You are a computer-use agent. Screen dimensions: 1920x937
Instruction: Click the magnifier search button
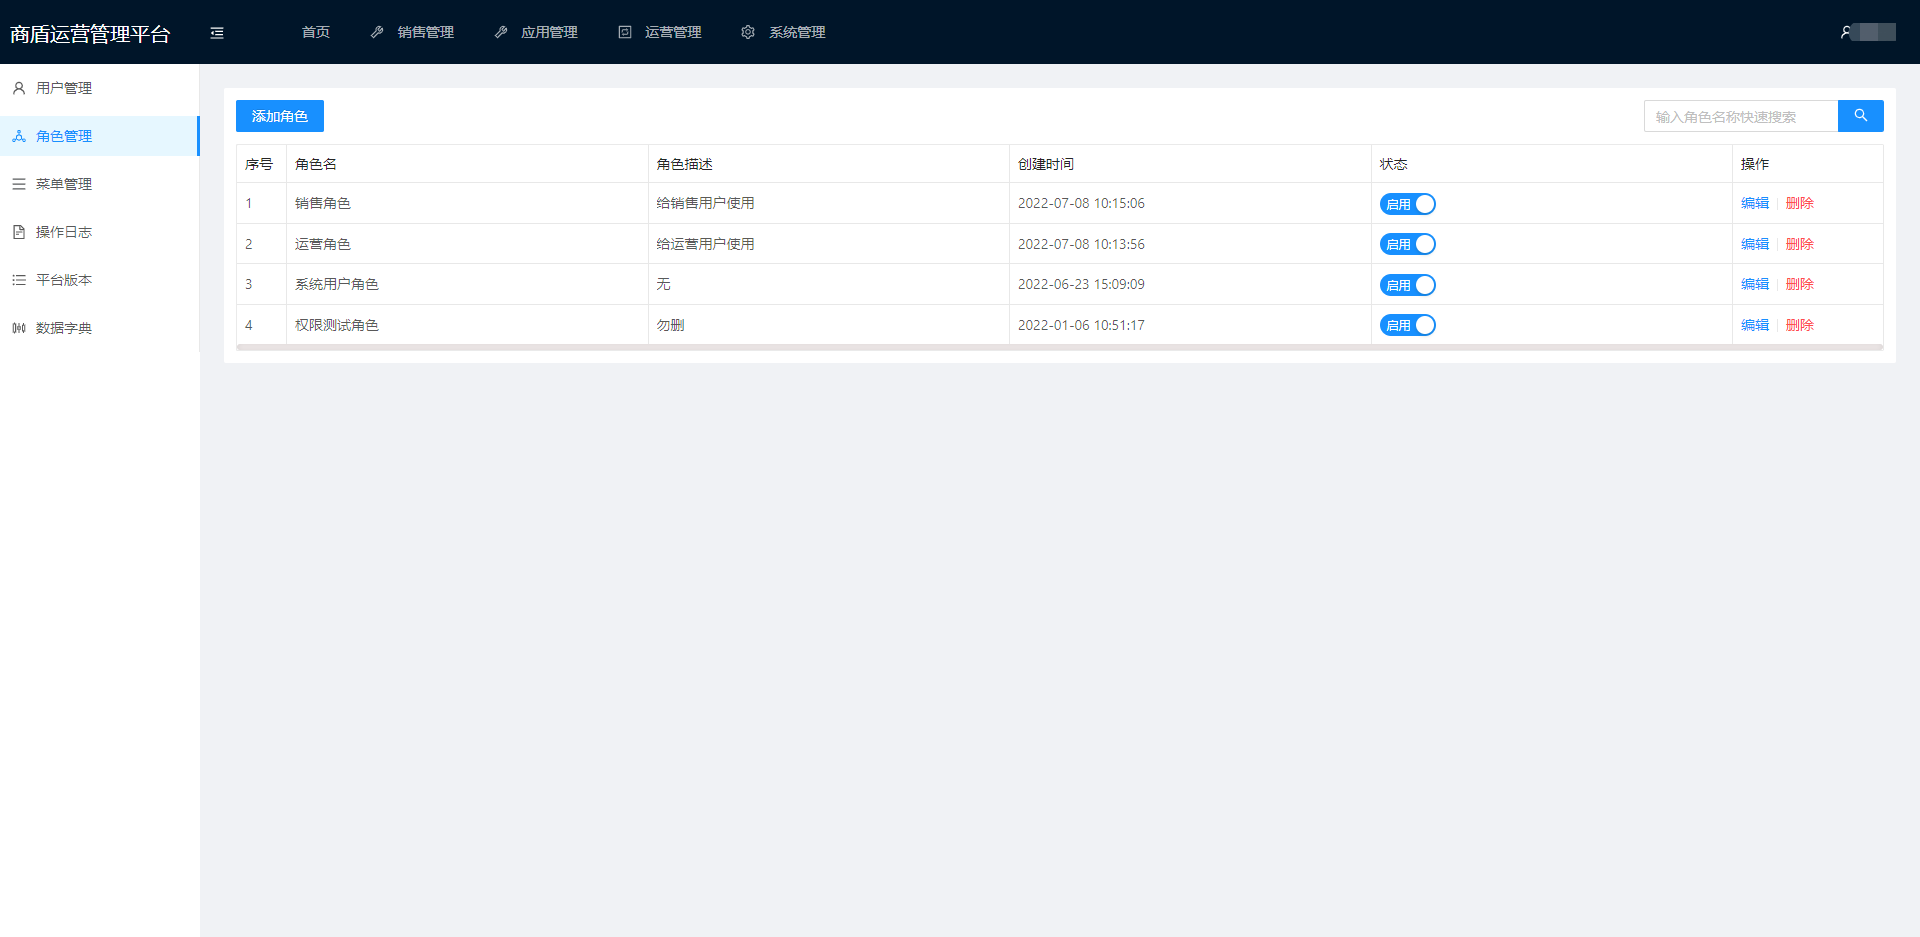(1861, 116)
